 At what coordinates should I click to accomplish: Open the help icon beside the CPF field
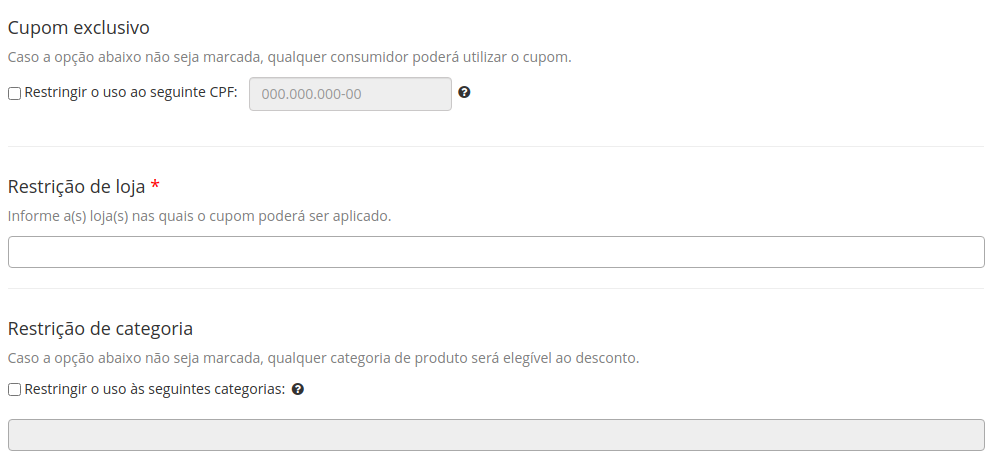pos(464,93)
